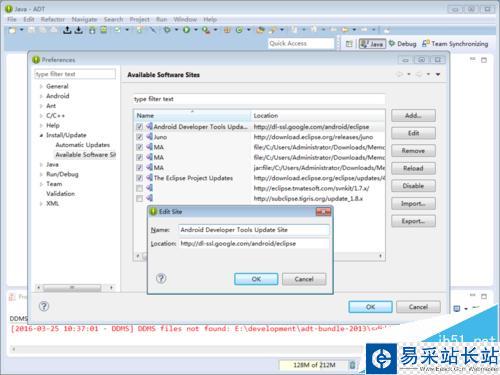This screenshot has height=375, width=500.
Task: Click the Add... button
Action: pyautogui.click(x=413, y=116)
